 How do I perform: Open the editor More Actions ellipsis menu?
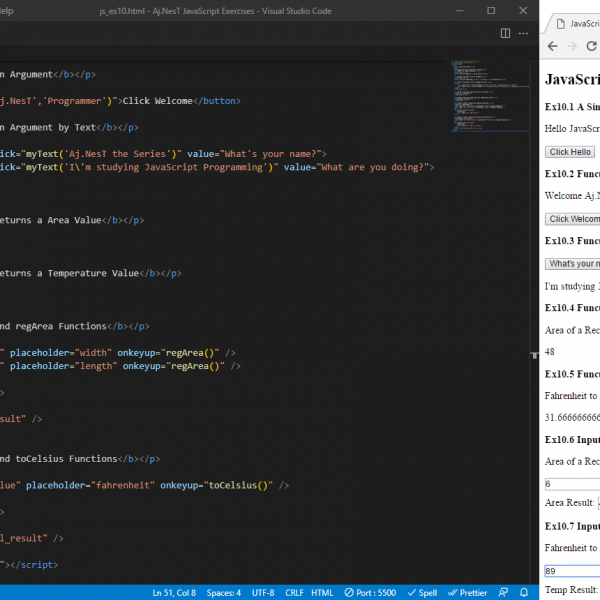[525, 33]
